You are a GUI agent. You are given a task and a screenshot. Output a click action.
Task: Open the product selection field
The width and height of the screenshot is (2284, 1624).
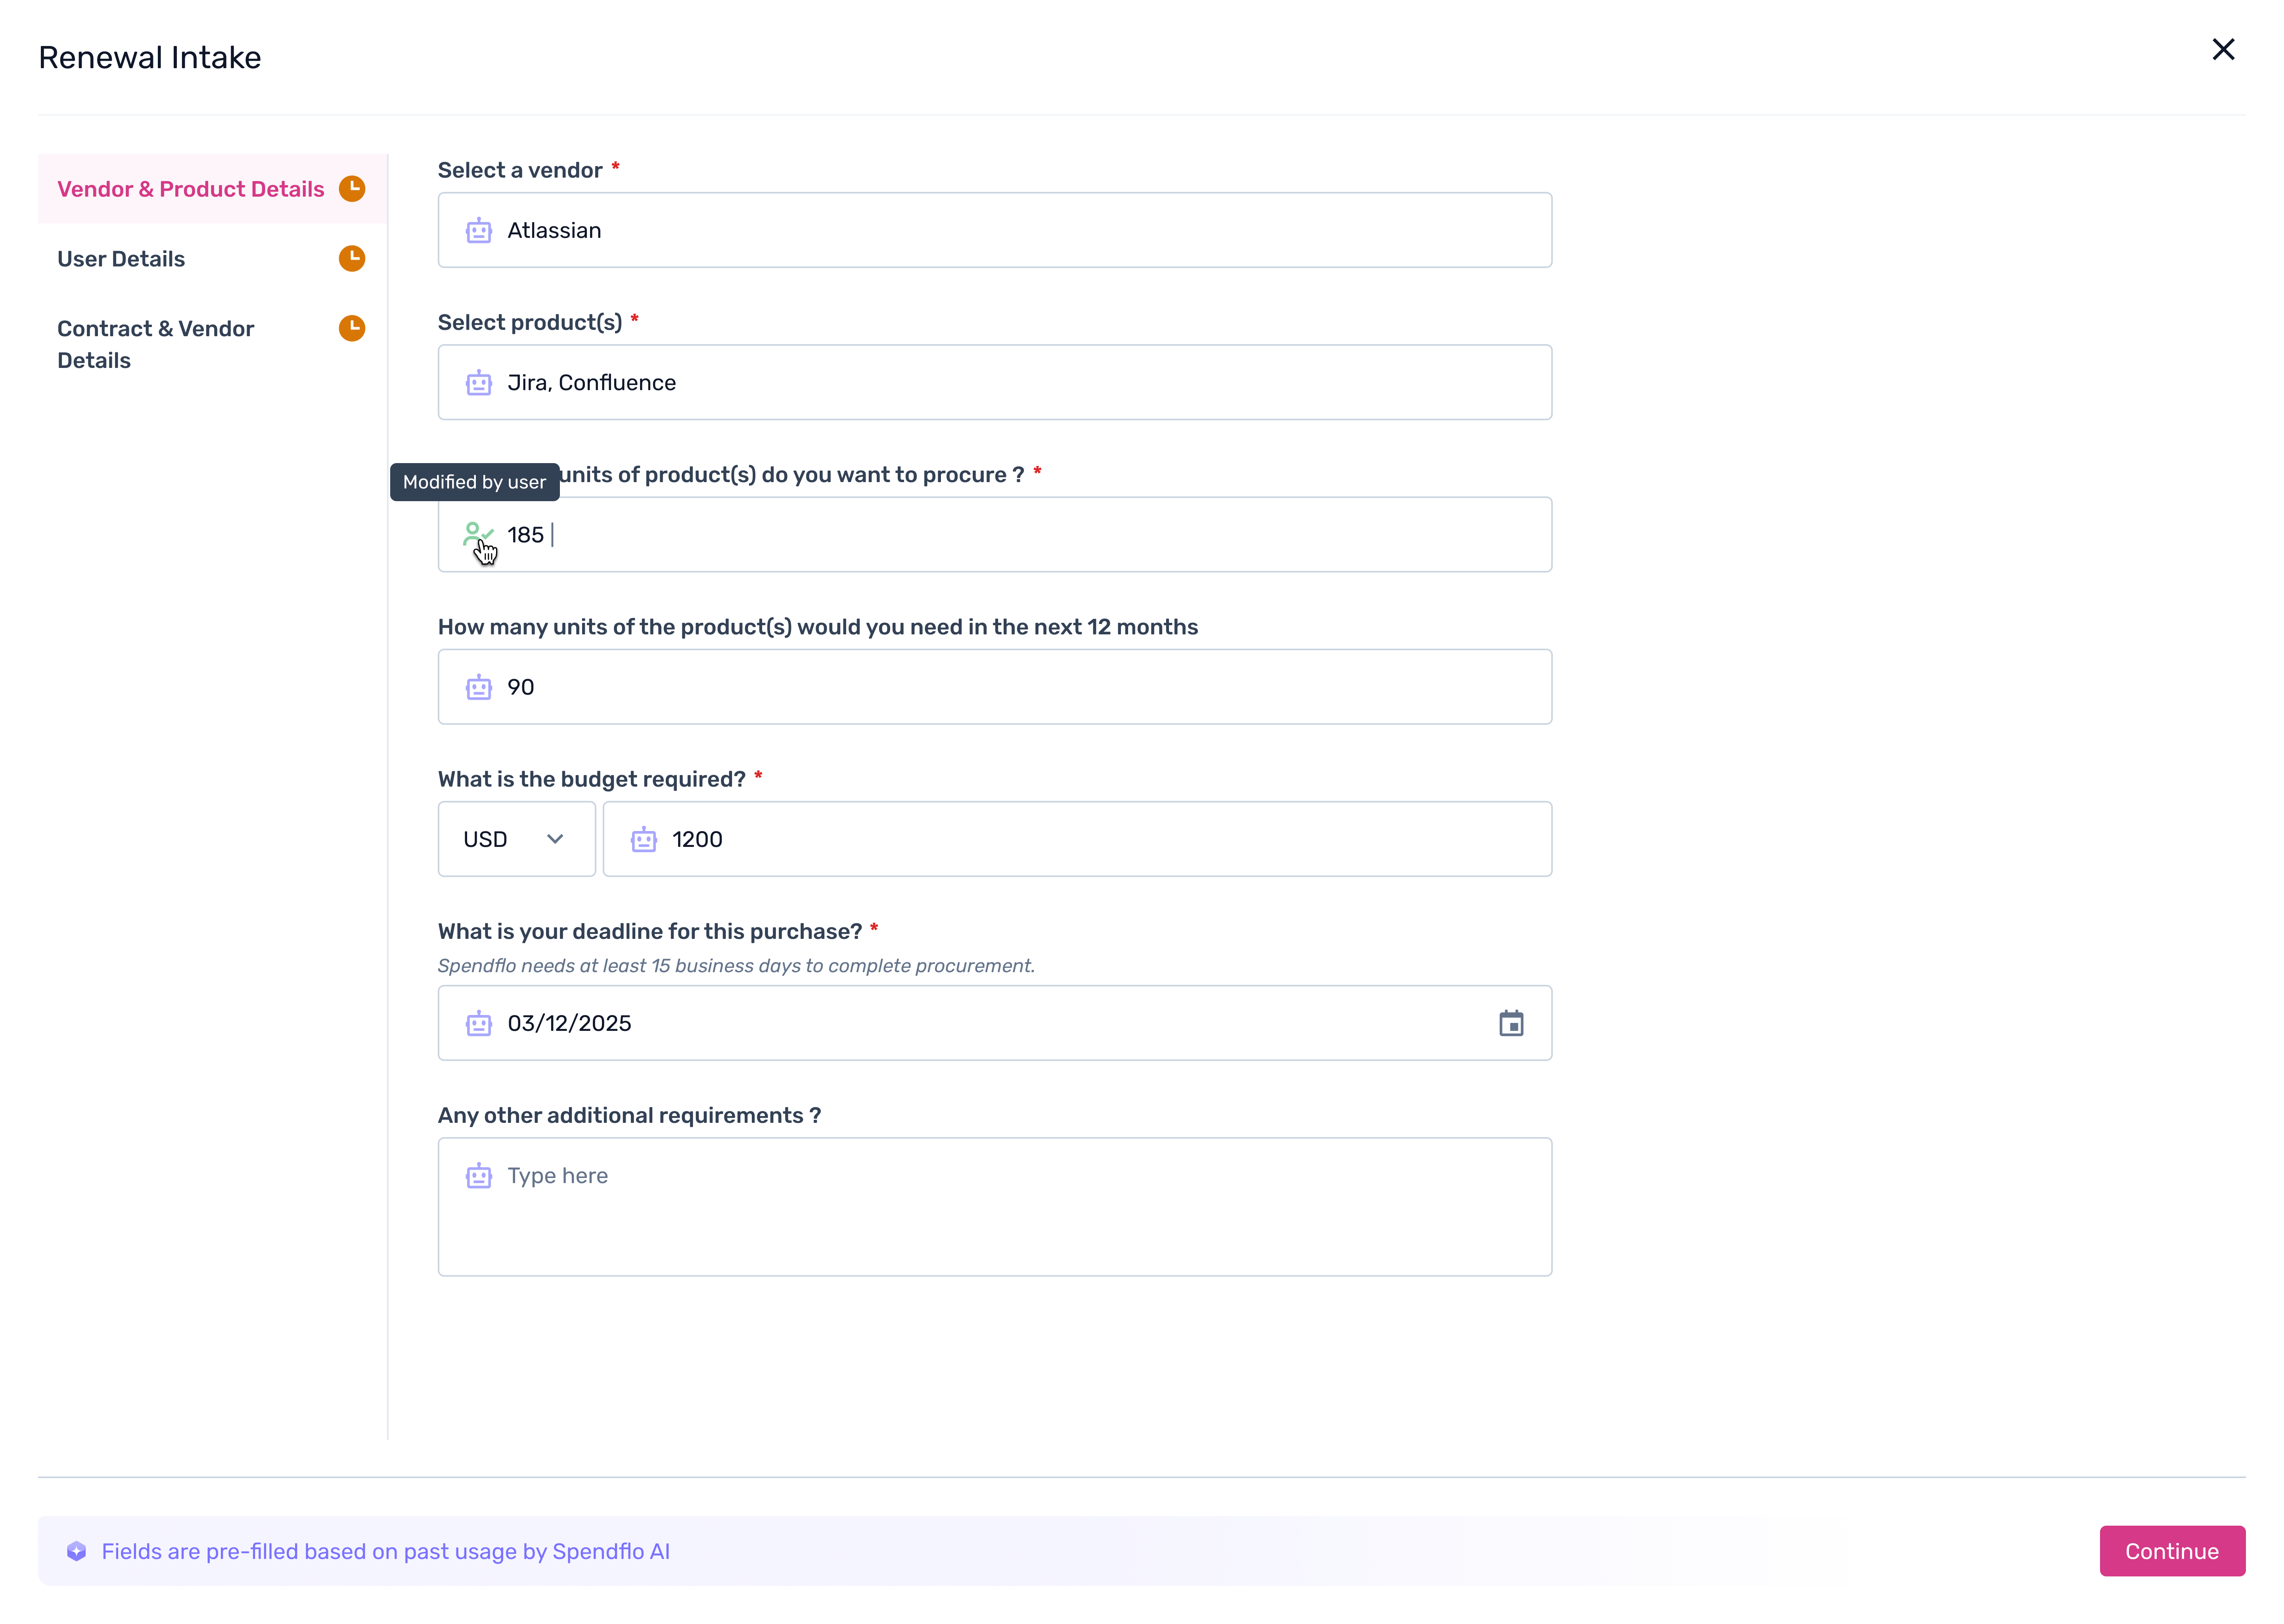click(995, 382)
